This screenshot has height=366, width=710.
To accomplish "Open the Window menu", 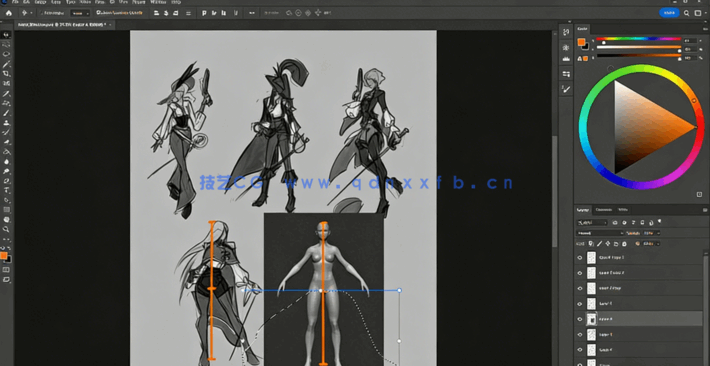I will pyautogui.click(x=158, y=2).
